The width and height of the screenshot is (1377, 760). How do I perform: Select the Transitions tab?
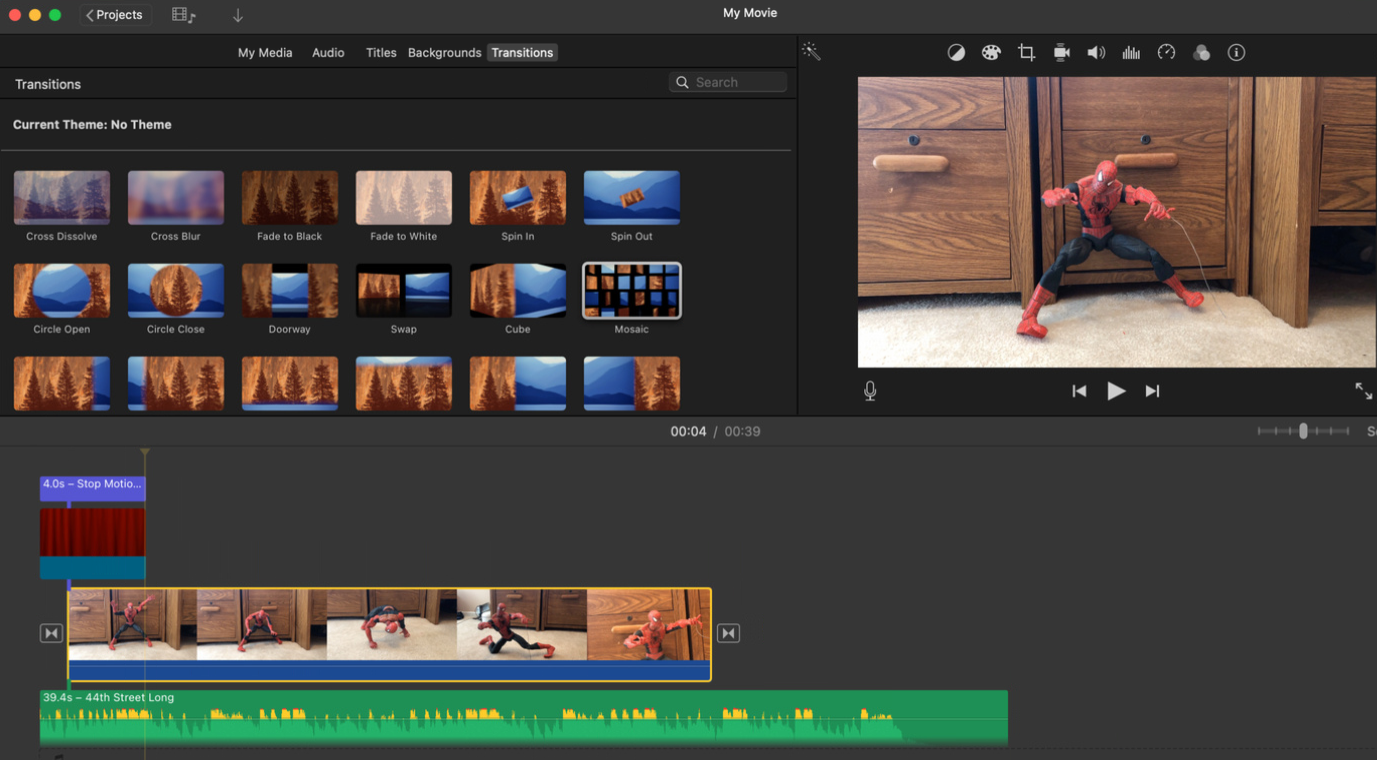[522, 53]
